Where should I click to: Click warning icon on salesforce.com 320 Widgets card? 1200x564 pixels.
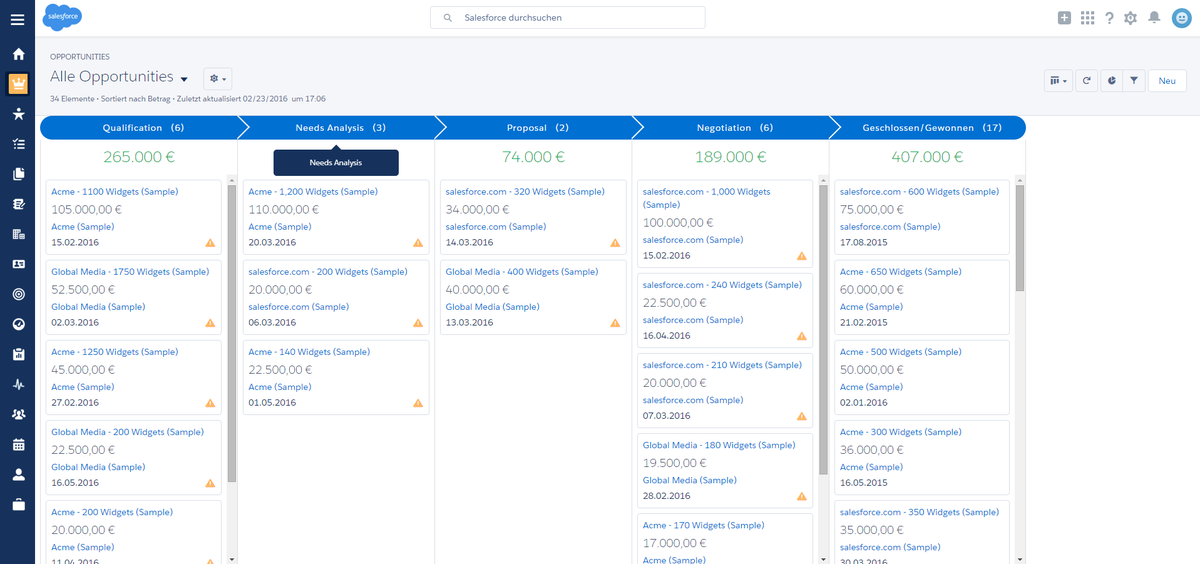[615, 243]
